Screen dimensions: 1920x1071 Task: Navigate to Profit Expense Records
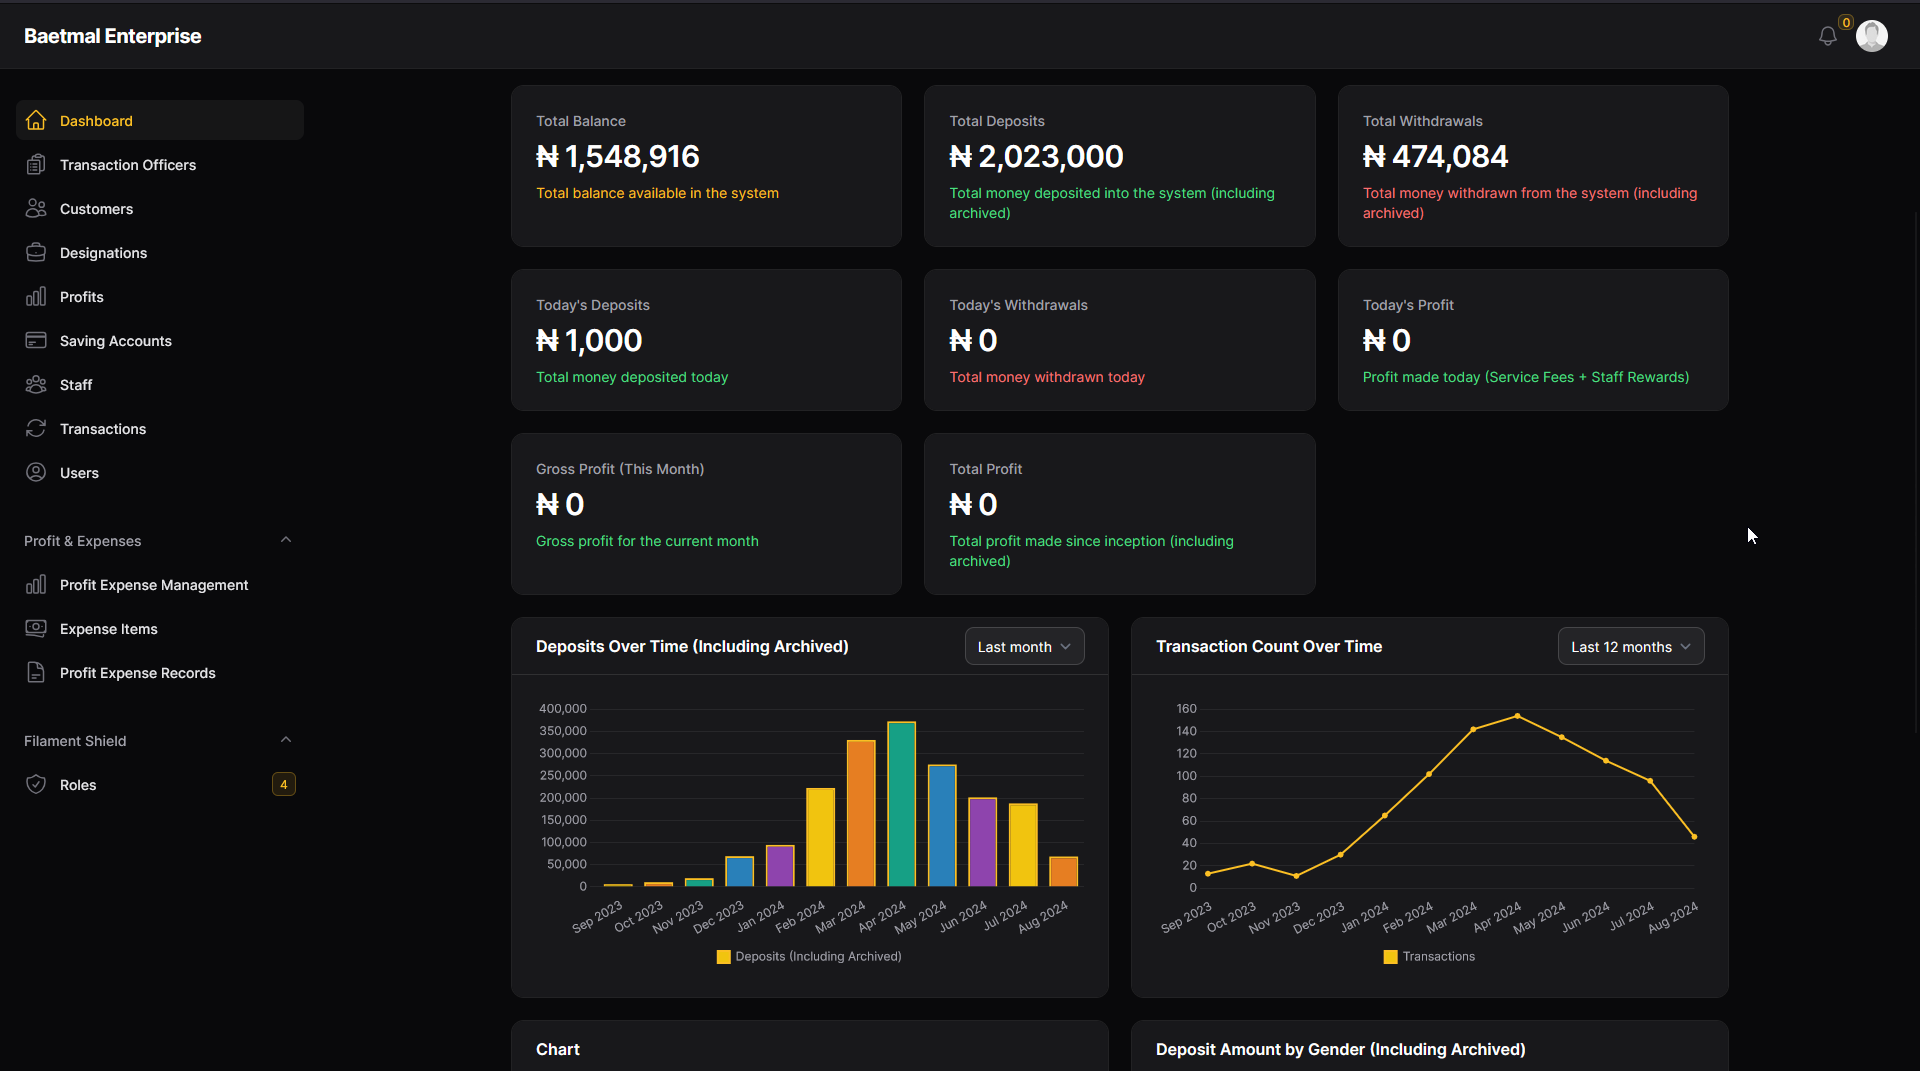[138, 673]
